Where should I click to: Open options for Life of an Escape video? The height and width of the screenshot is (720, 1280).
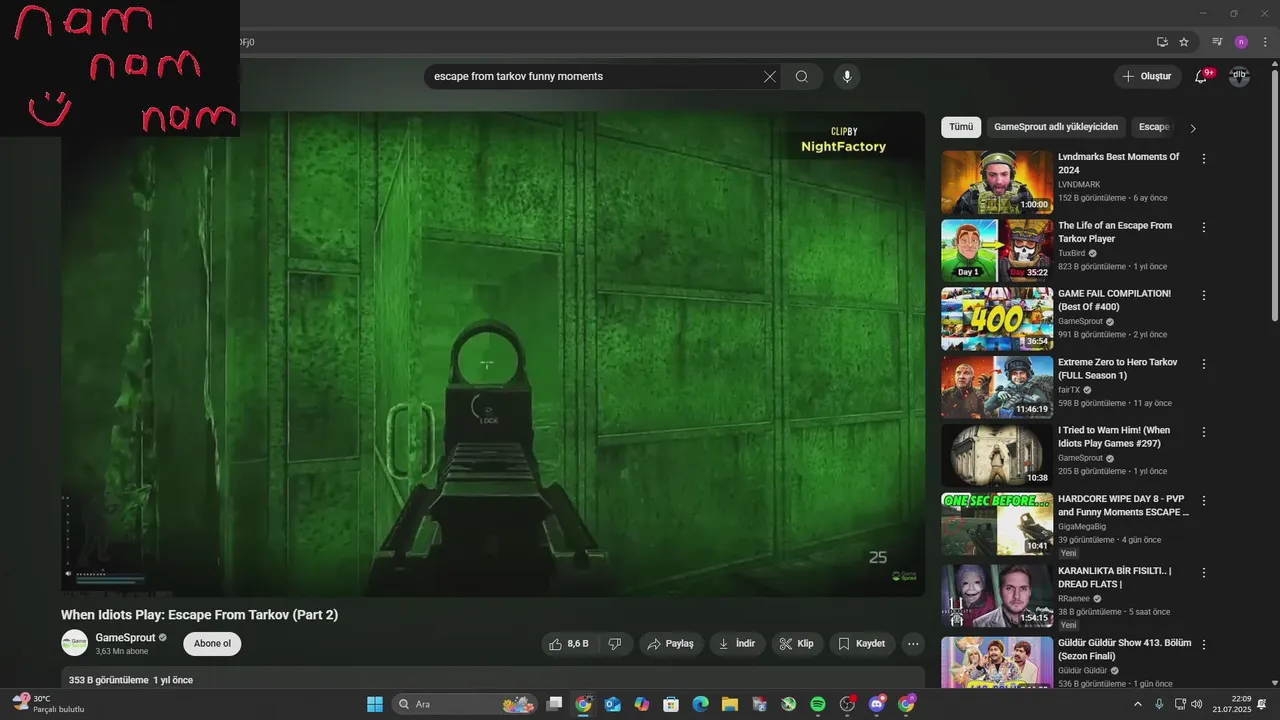[1204, 227]
